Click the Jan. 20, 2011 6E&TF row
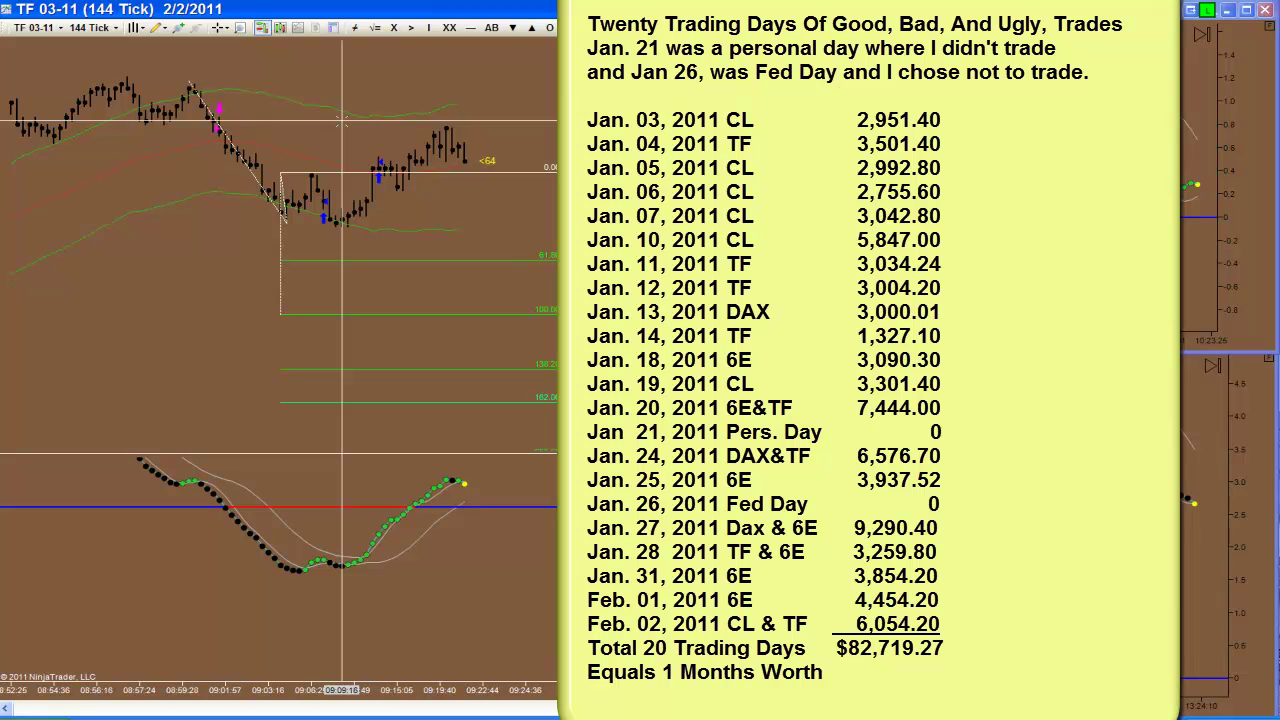This screenshot has height=720, width=1280. 763,408
